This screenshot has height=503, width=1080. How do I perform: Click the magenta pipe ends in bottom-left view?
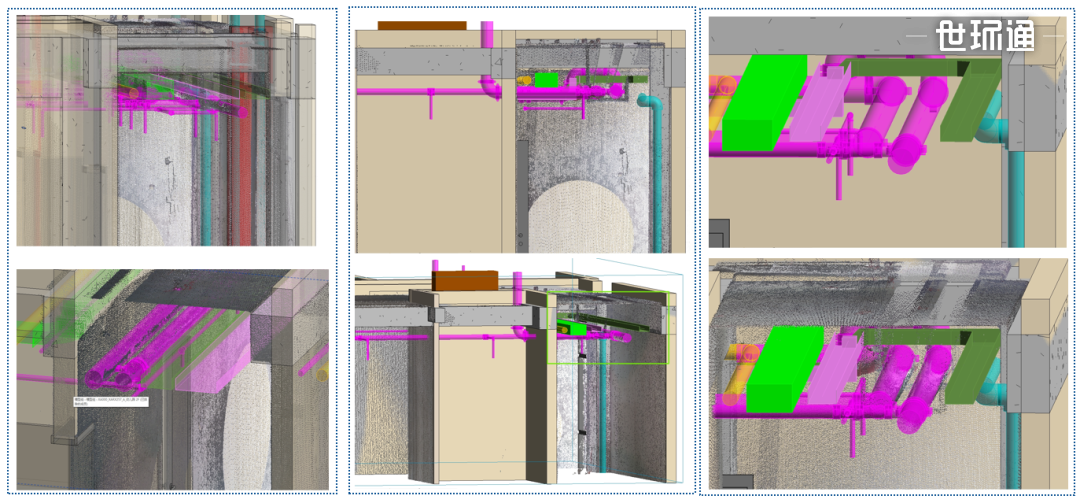pyautogui.click(x=110, y=380)
